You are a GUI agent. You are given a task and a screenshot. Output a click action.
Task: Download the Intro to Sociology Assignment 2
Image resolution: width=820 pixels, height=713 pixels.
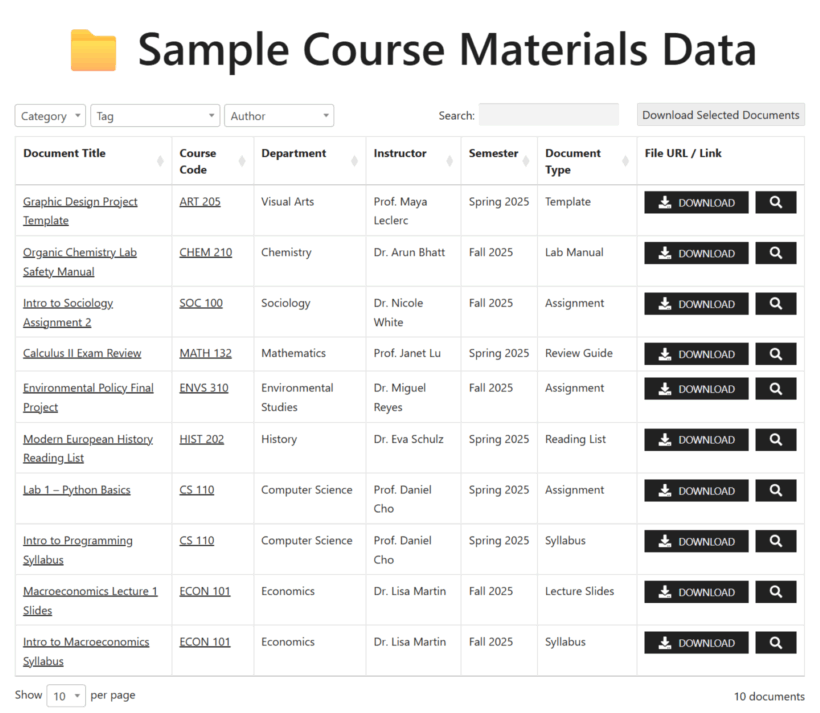[696, 304]
